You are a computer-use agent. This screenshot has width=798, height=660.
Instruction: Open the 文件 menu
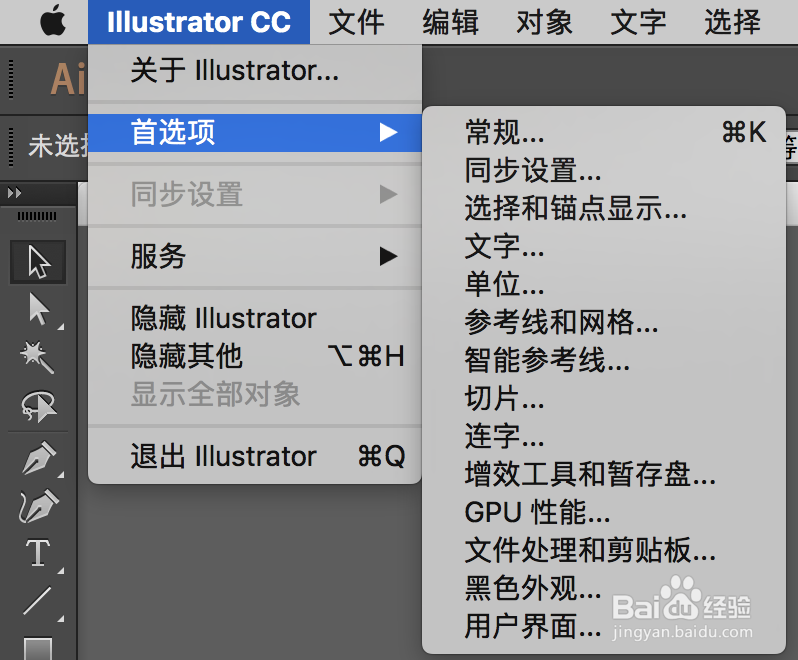[356, 22]
